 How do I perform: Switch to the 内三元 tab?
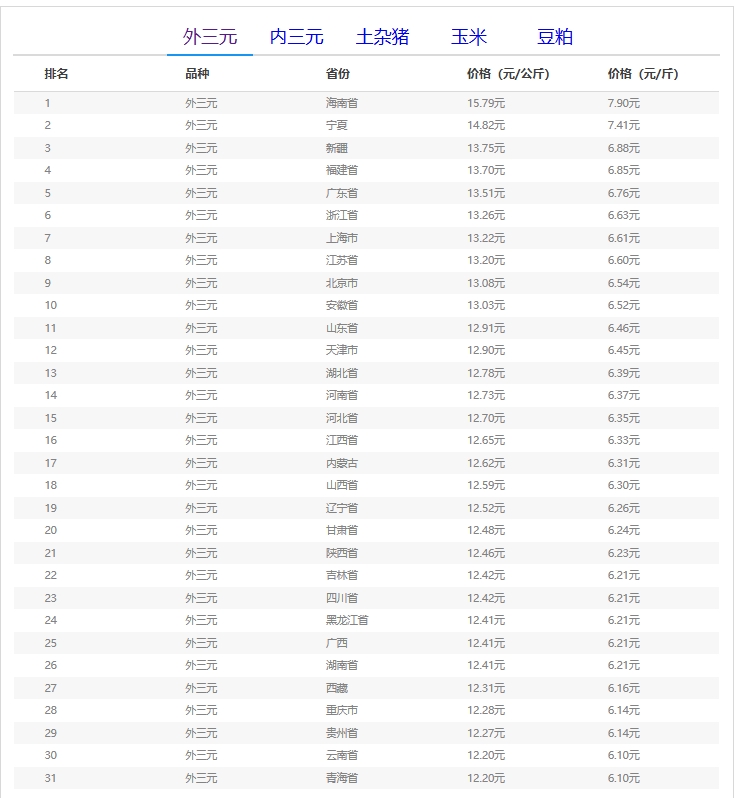click(296, 37)
